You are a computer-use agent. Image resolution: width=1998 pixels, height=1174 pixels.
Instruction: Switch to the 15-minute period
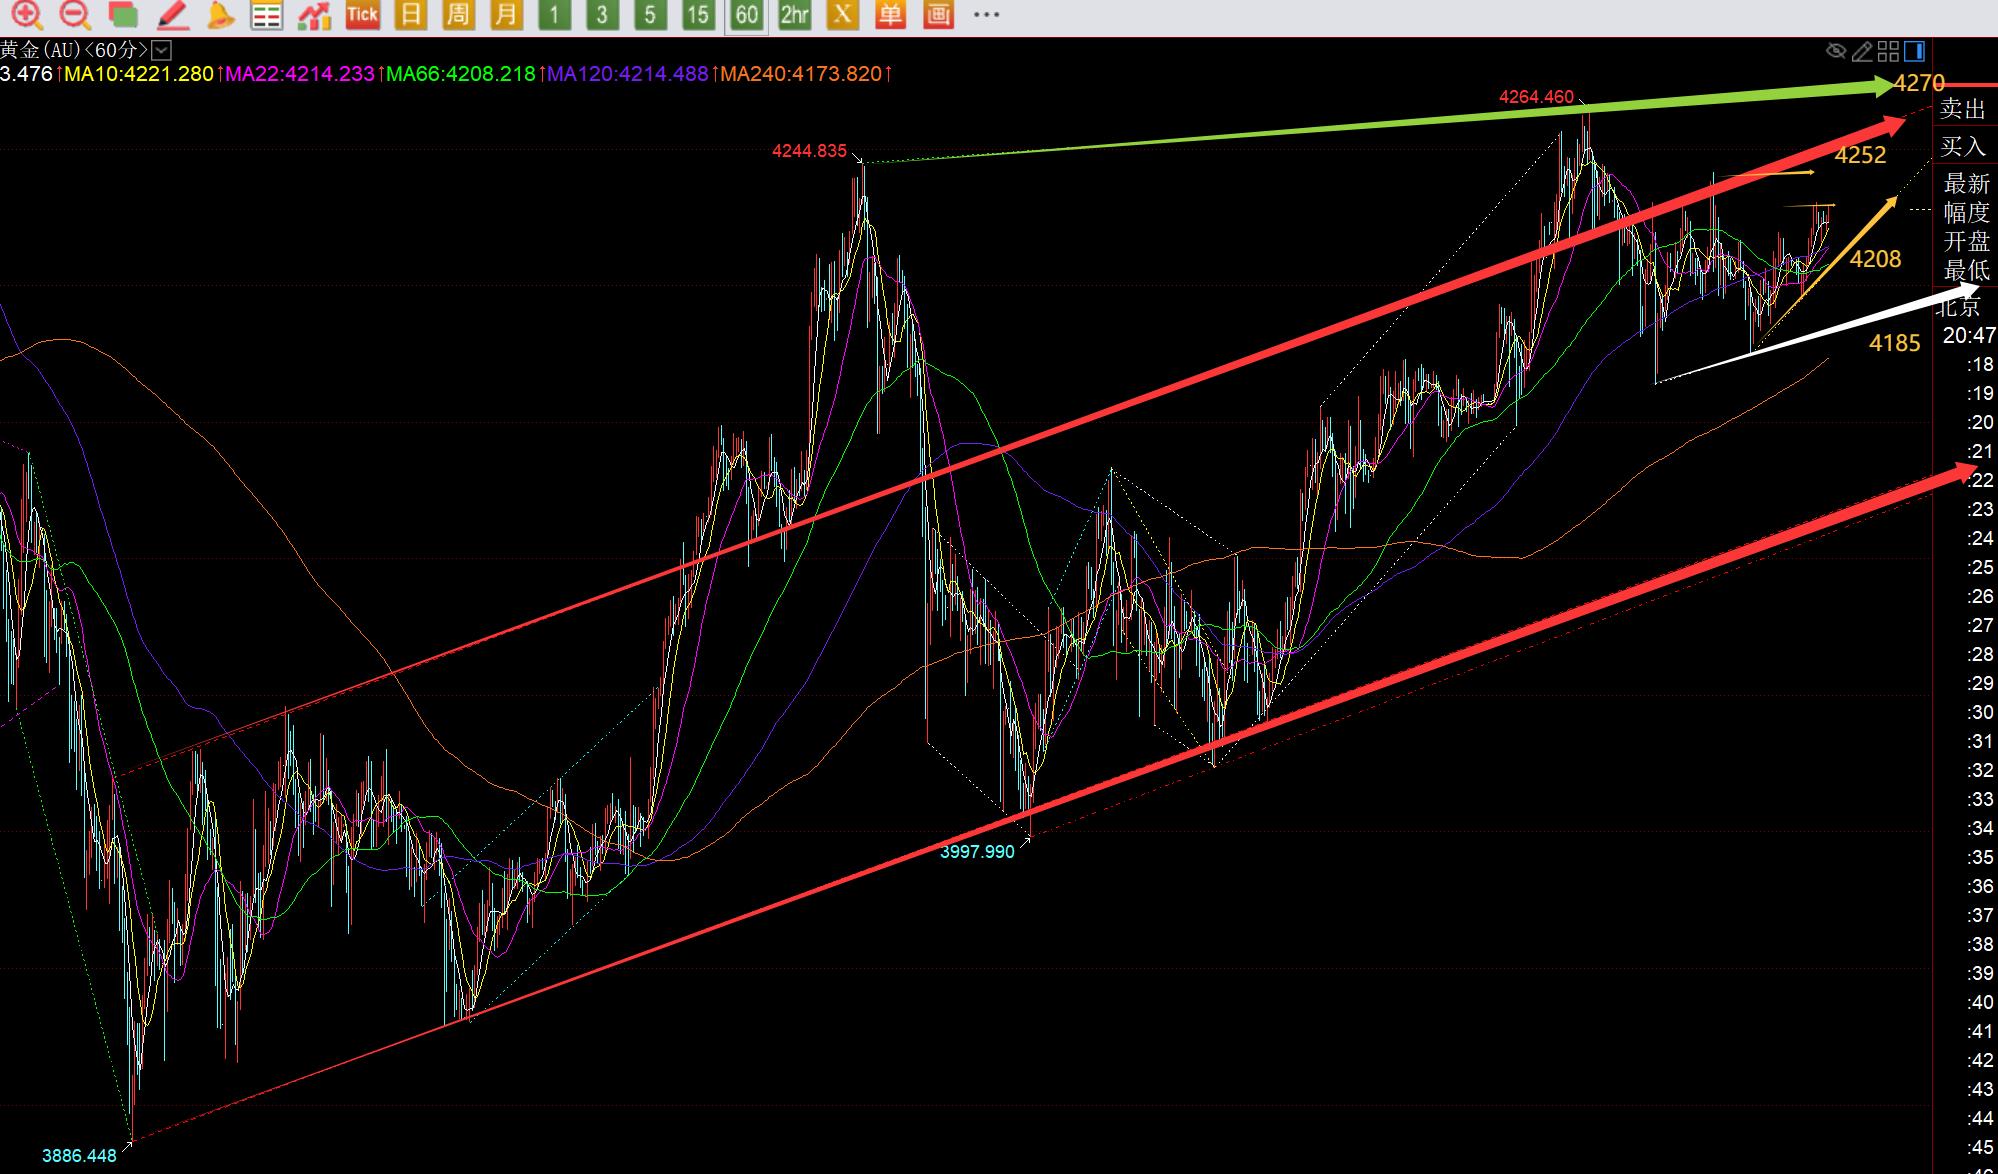698,14
